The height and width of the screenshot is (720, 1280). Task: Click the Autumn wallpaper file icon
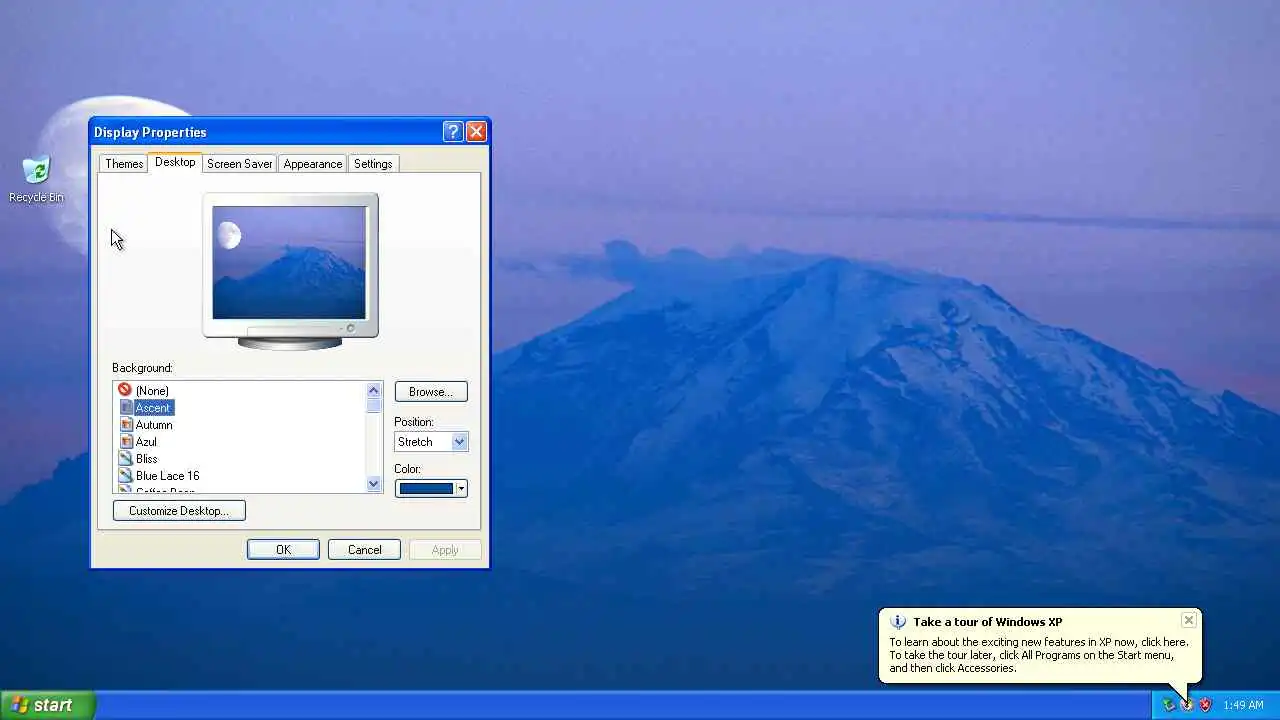(126, 424)
